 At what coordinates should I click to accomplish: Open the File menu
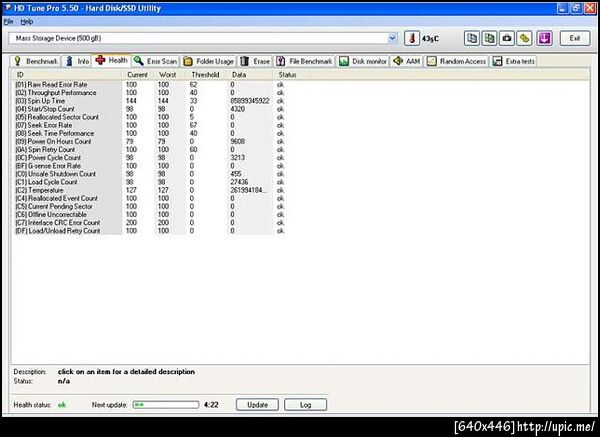point(8,22)
